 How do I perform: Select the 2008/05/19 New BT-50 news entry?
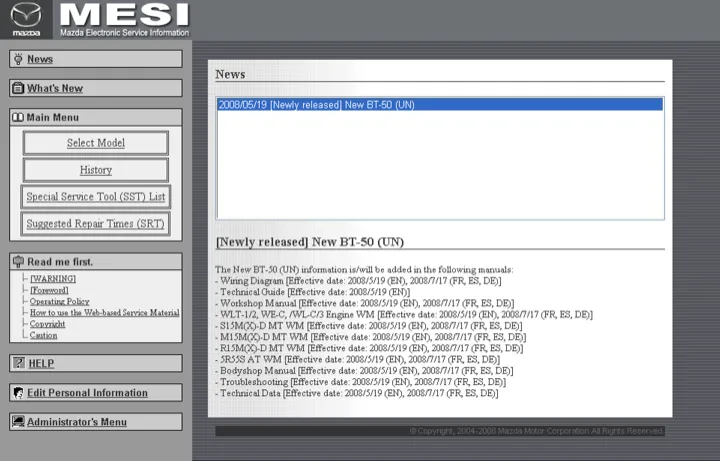[440, 105]
